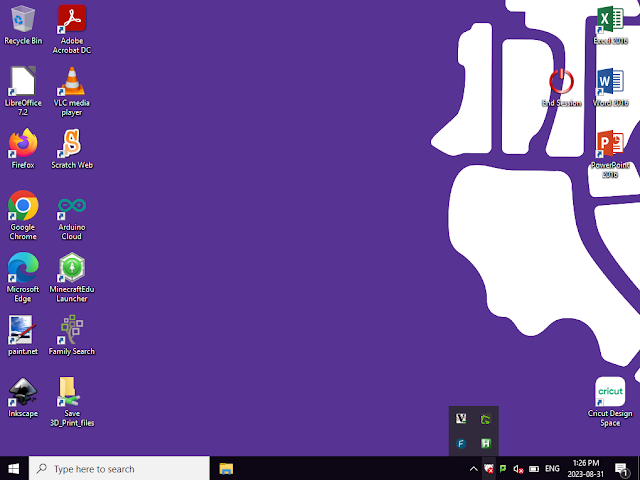This screenshot has width=640, height=480.
Task: Open the Recycle Bin desktop icon
Action: coord(23,24)
